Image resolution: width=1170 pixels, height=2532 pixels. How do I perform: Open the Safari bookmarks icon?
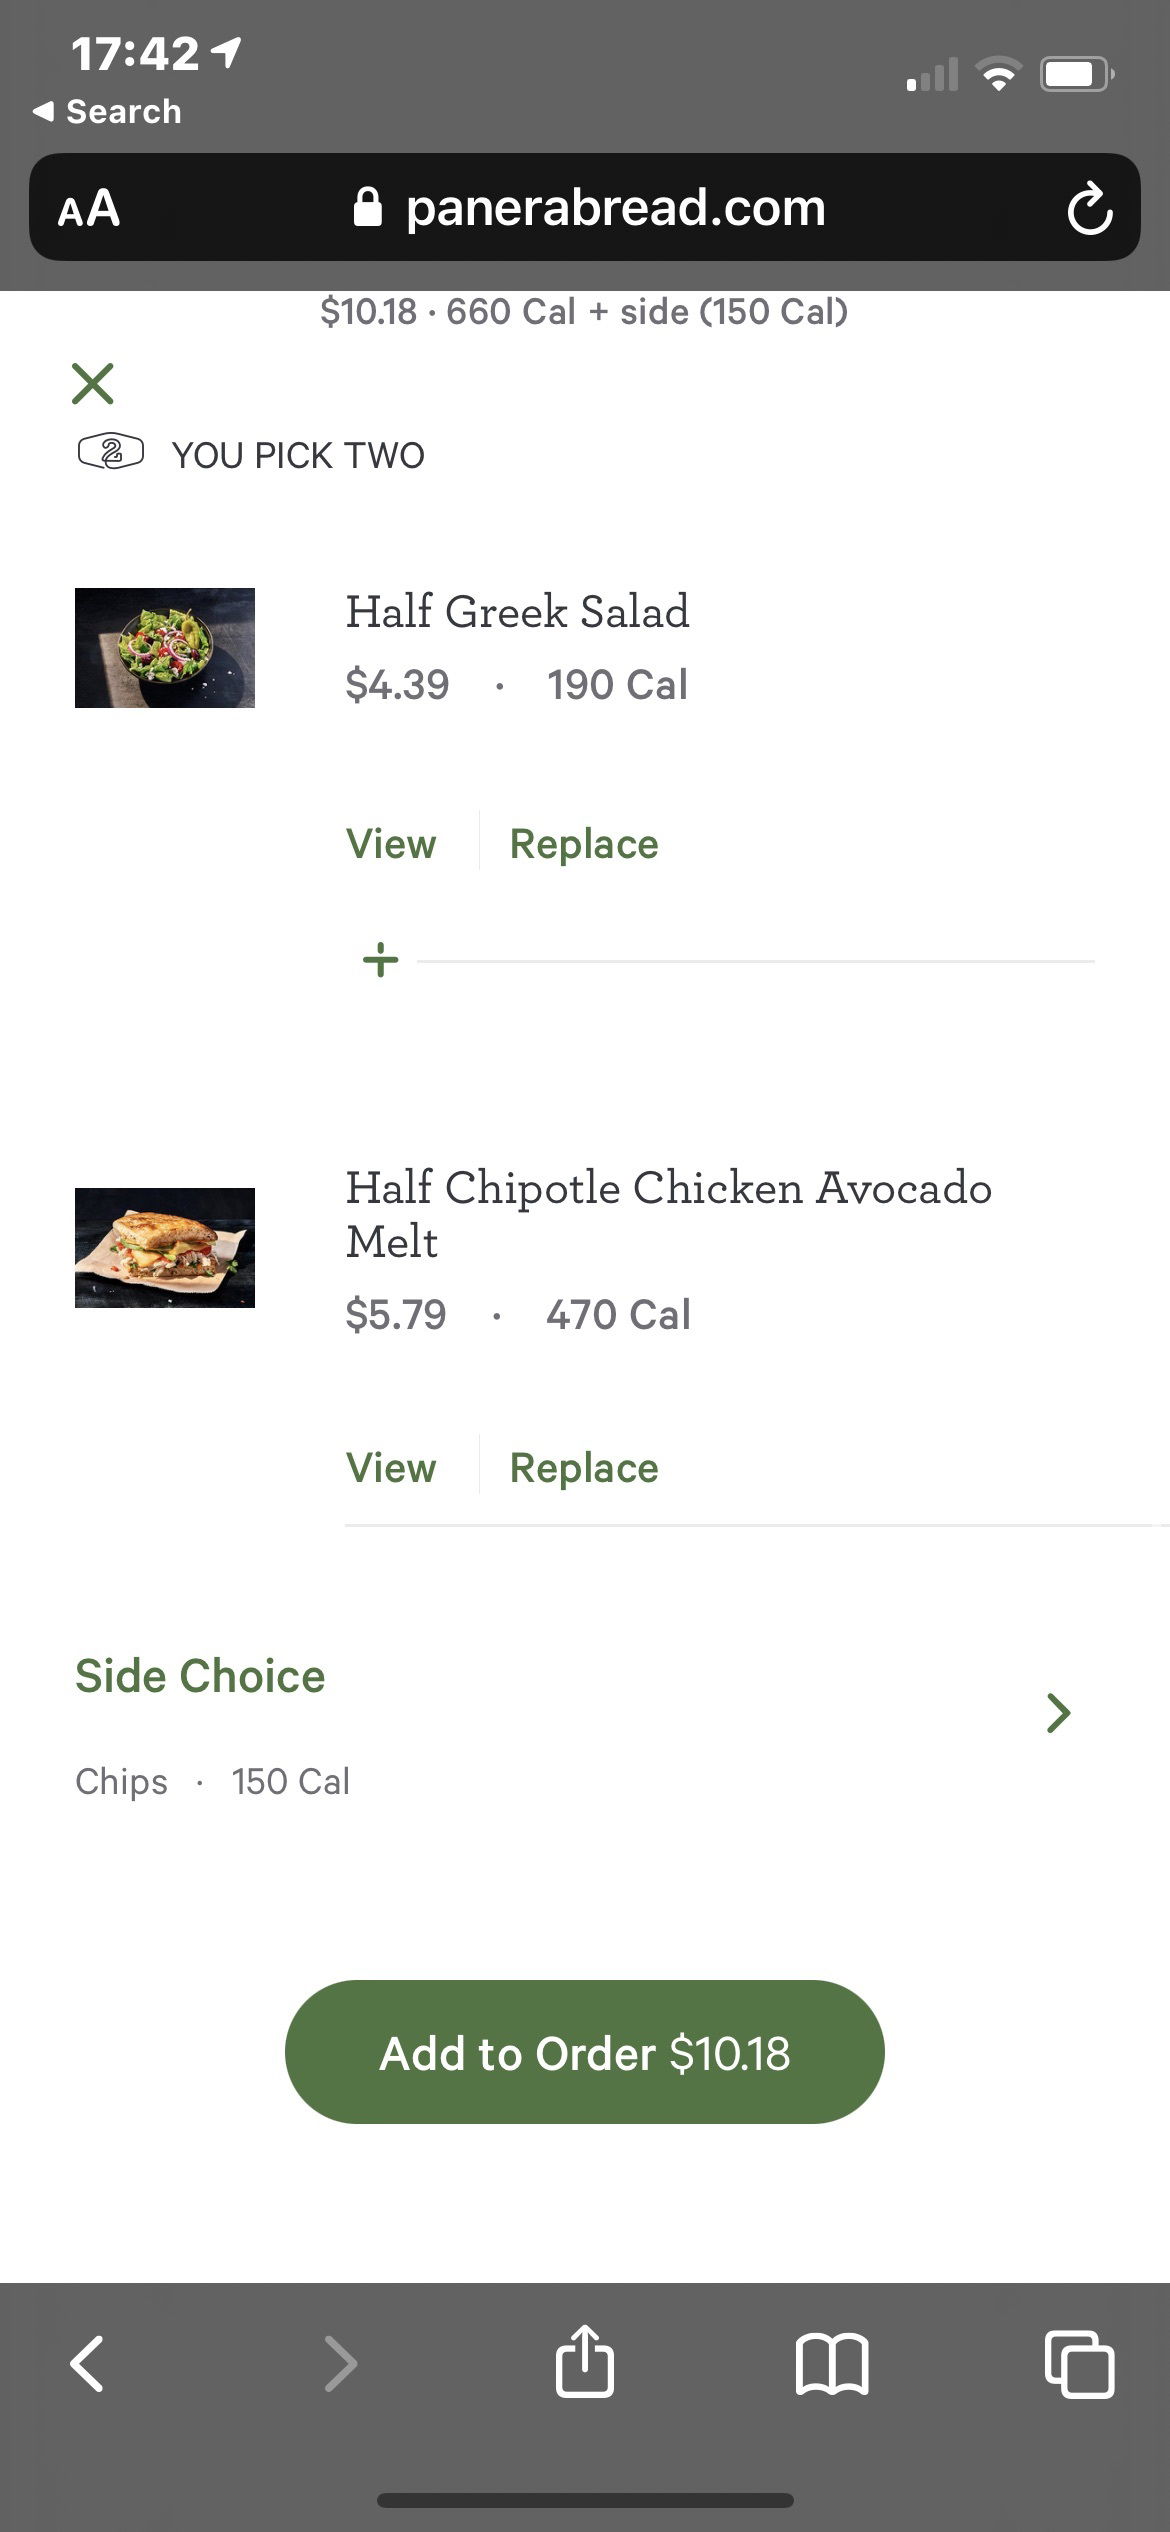[832, 2364]
